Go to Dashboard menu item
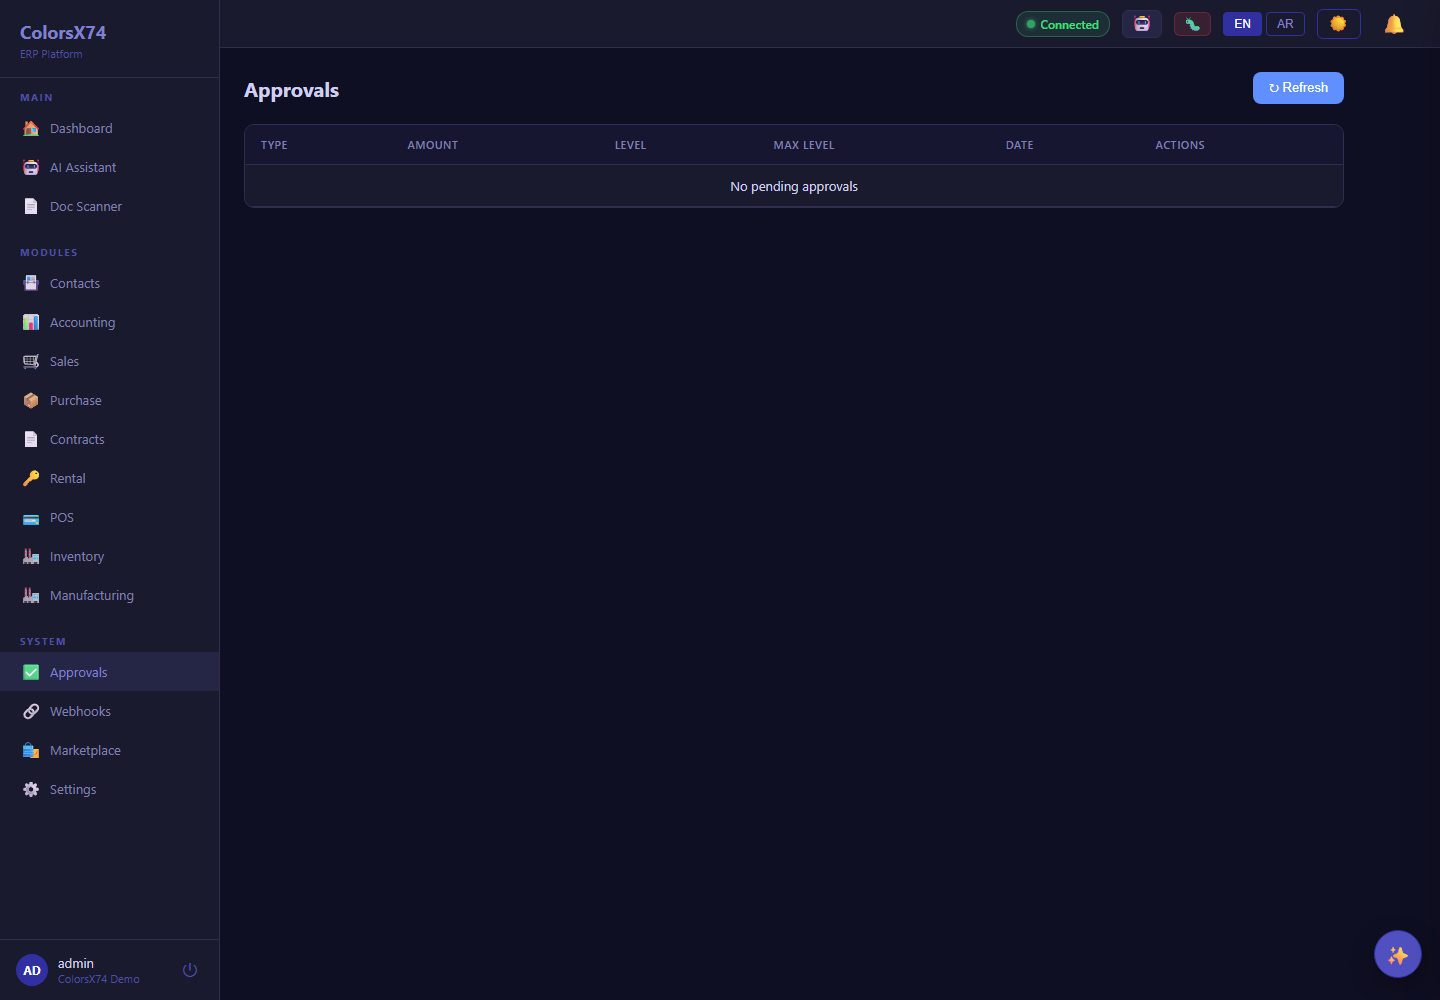The width and height of the screenshot is (1440, 1000). (x=110, y=128)
